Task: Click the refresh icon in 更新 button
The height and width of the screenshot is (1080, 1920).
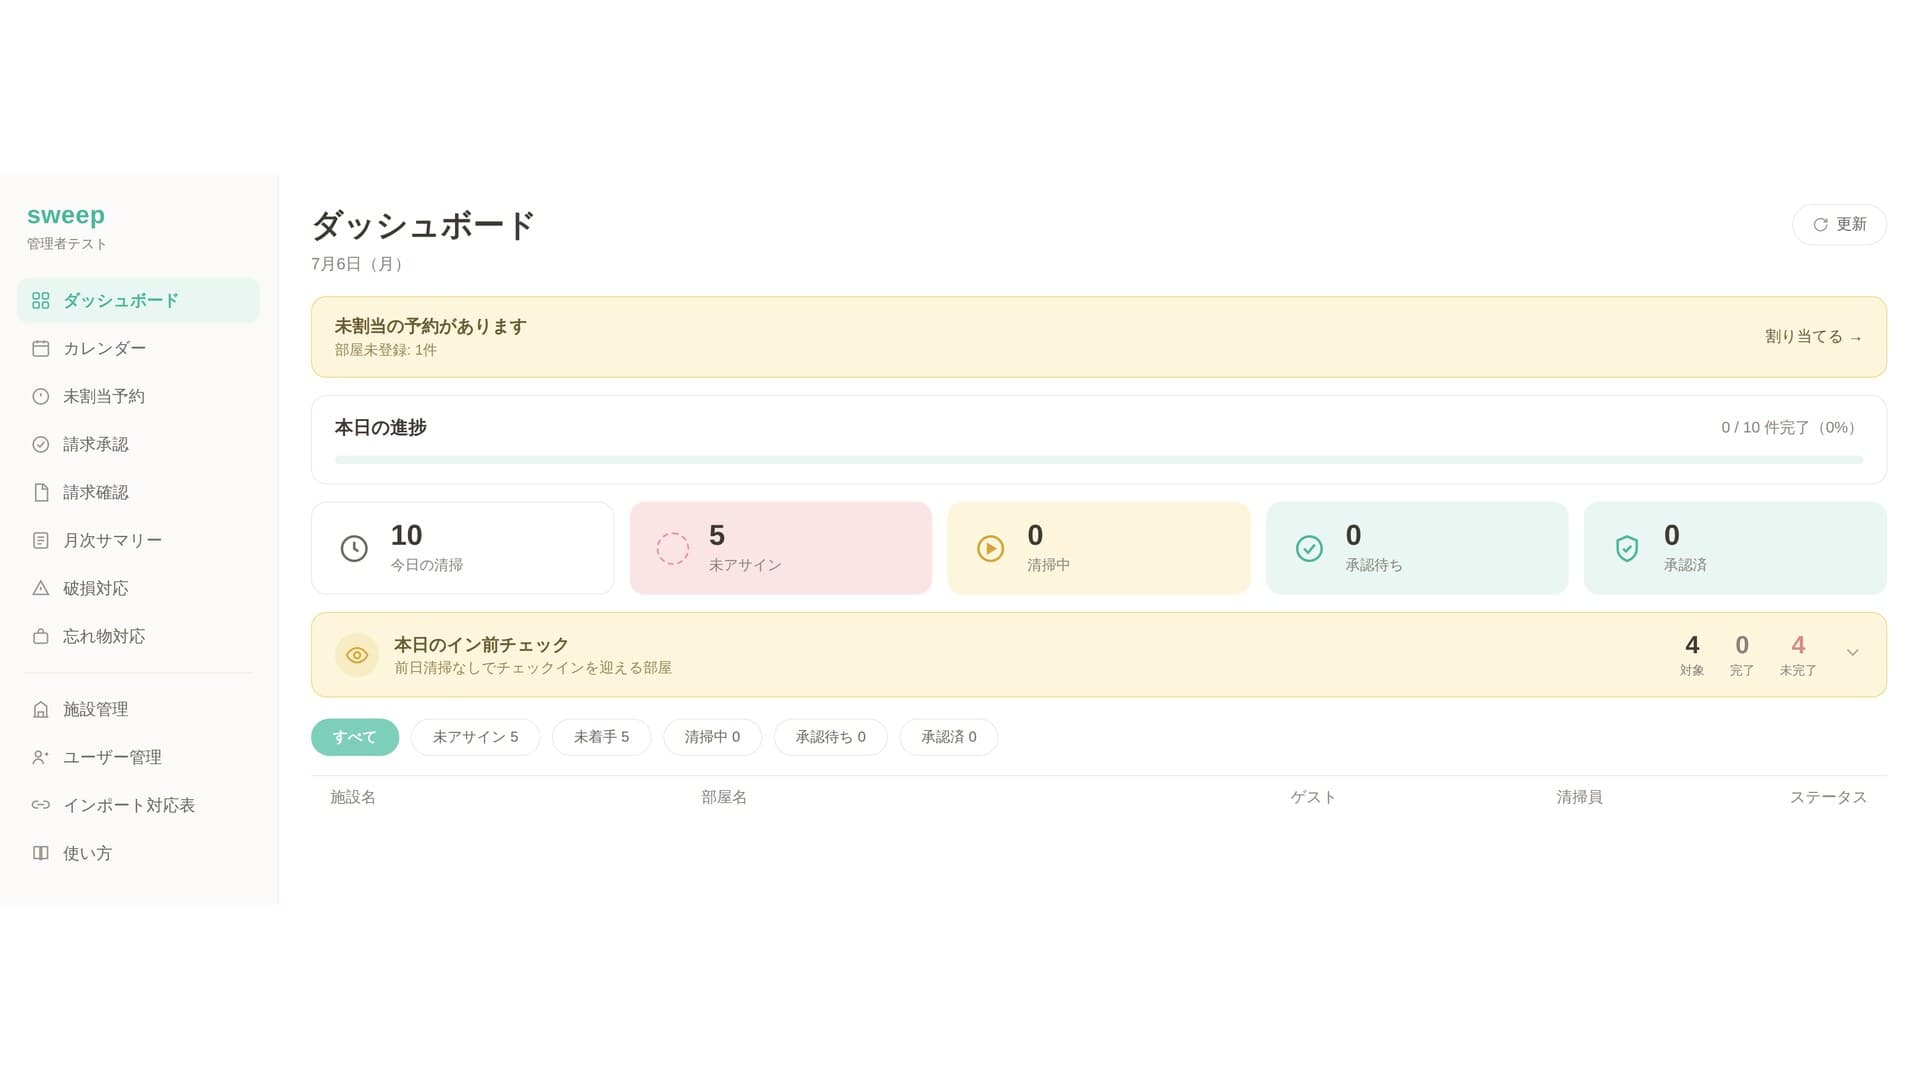Action: [1820, 224]
